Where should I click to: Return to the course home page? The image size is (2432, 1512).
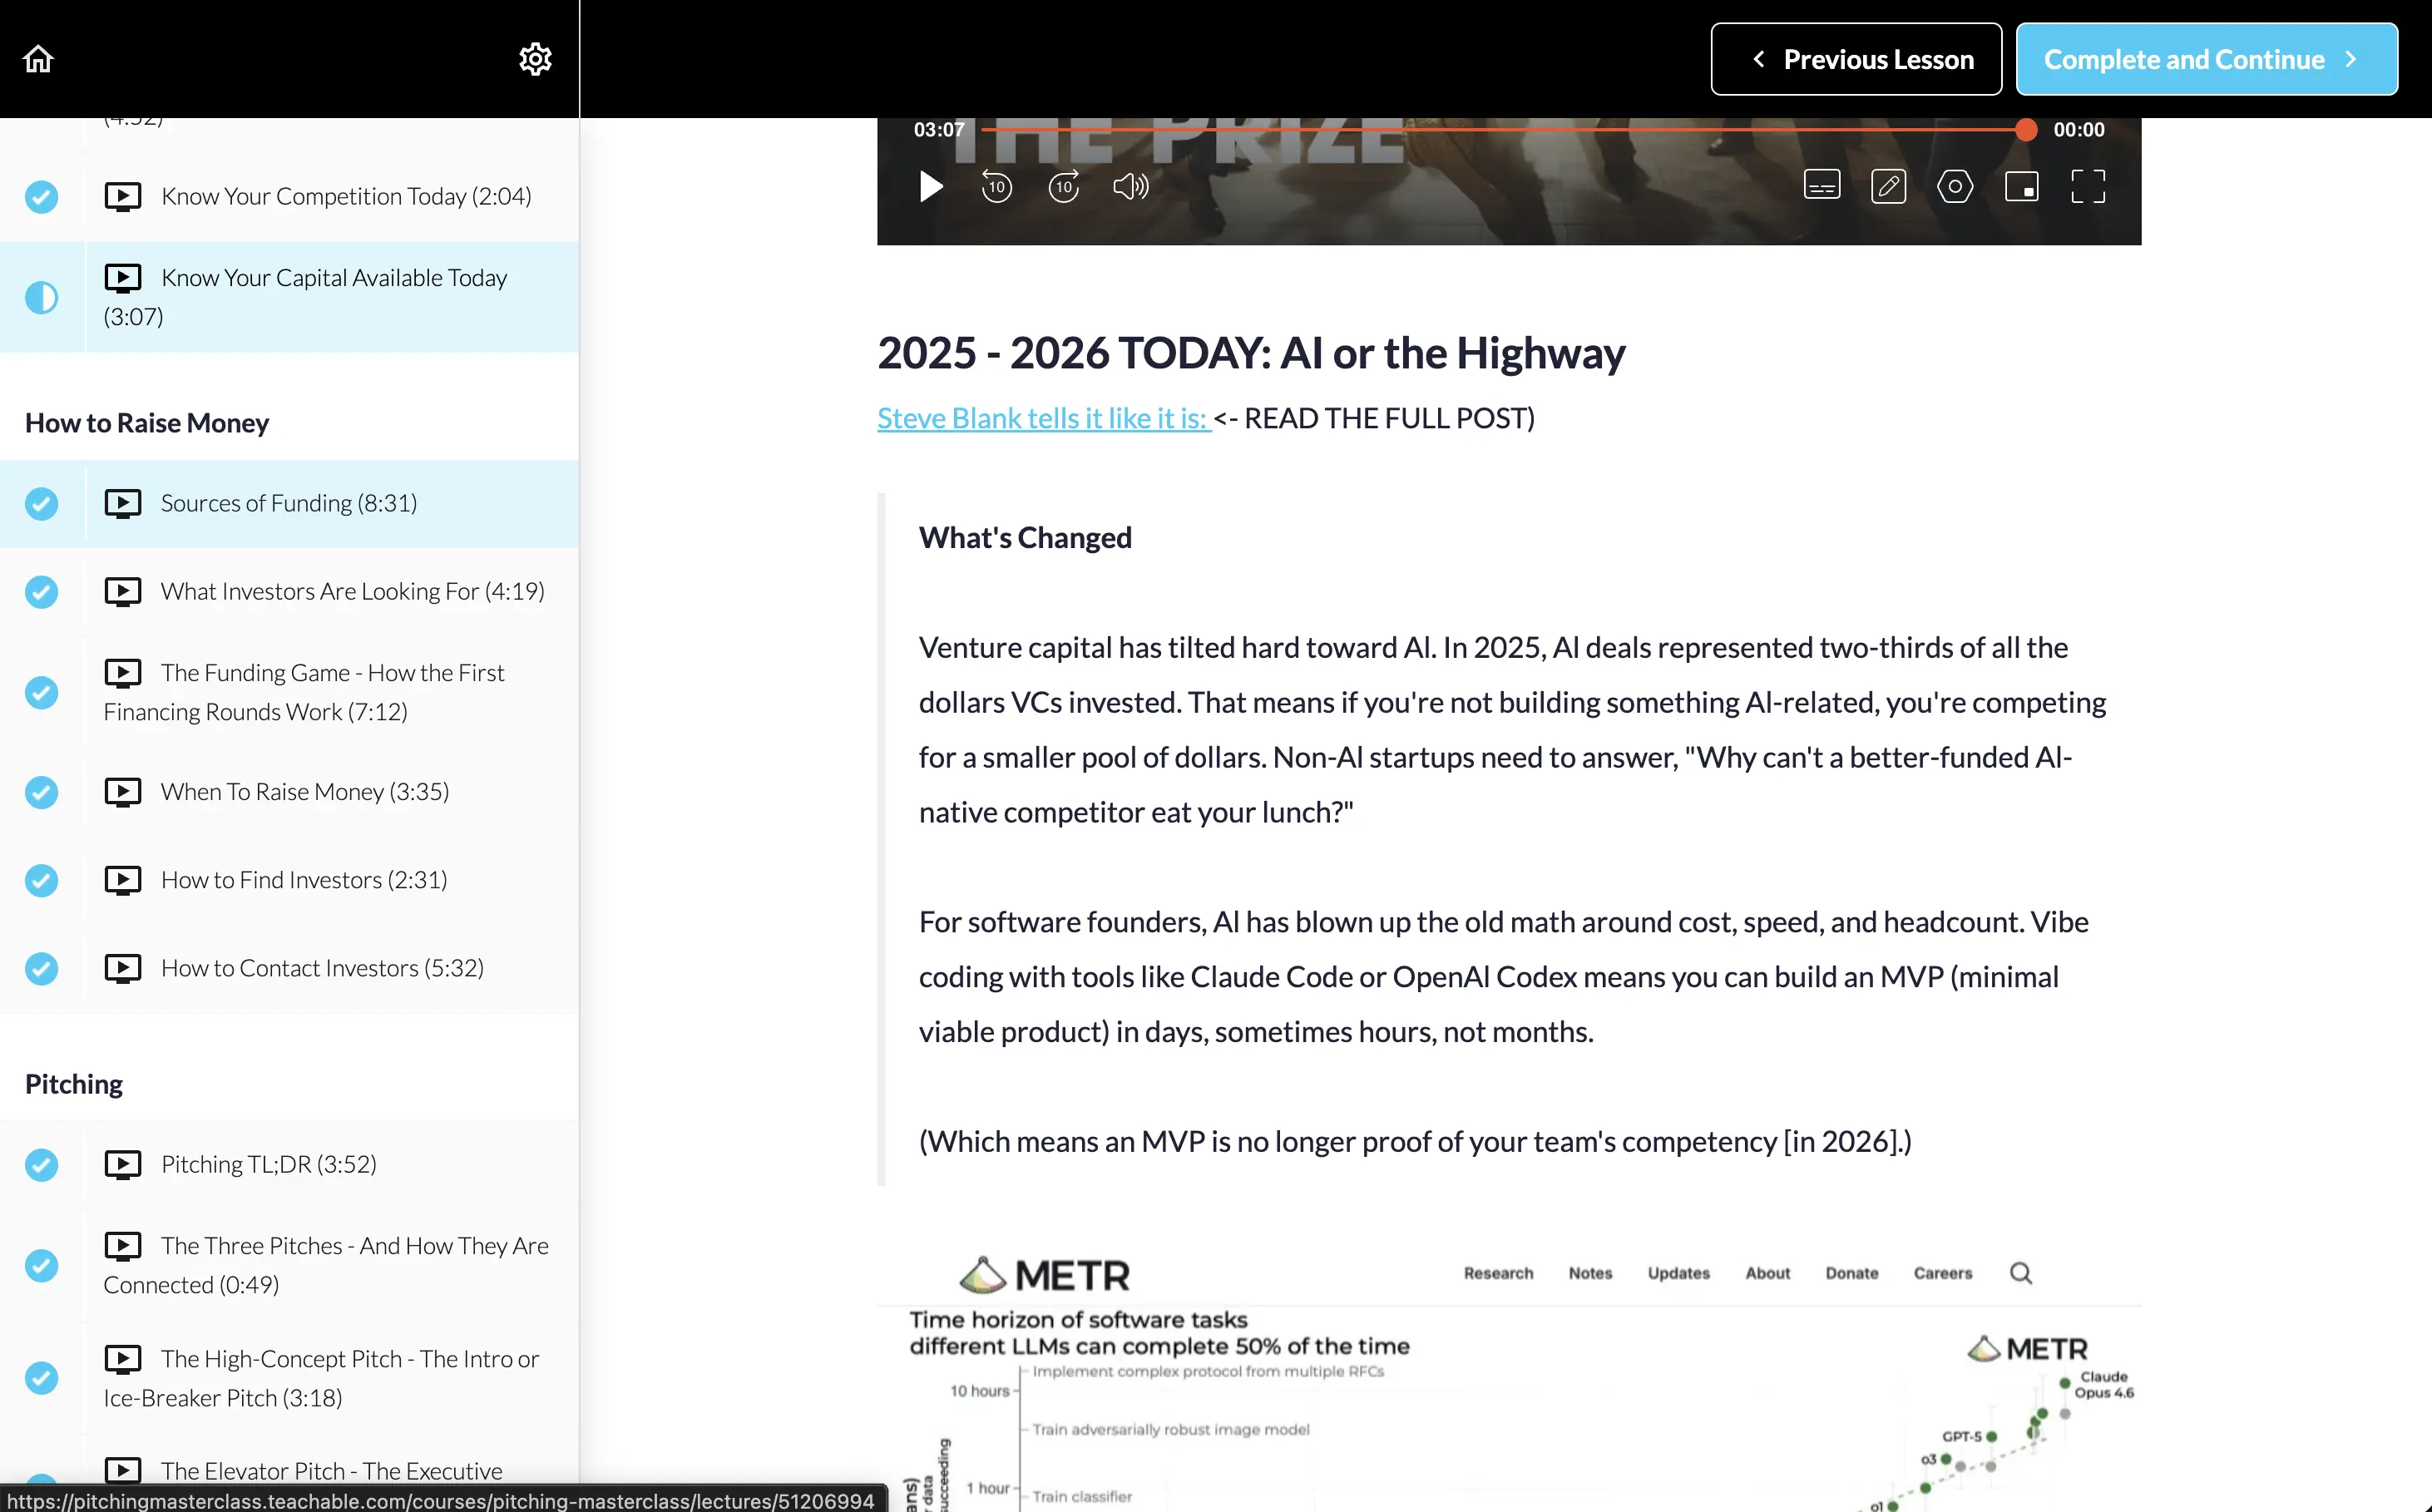pos(37,58)
